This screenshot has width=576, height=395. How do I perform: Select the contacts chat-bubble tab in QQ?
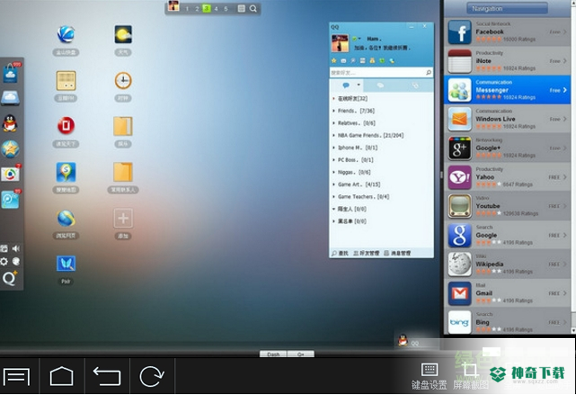[x=346, y=85]
